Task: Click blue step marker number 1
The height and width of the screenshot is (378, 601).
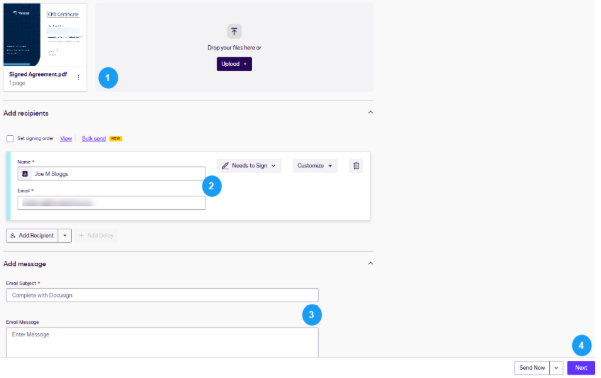Action: tap(108, 78)
